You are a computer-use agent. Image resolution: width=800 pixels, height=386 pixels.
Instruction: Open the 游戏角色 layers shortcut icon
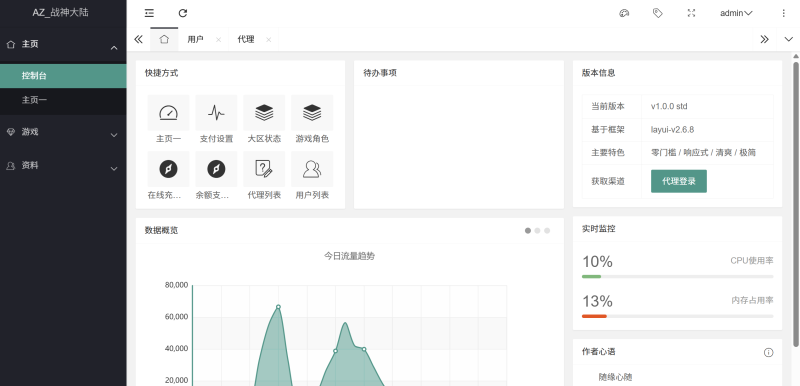tap(312, 113)
